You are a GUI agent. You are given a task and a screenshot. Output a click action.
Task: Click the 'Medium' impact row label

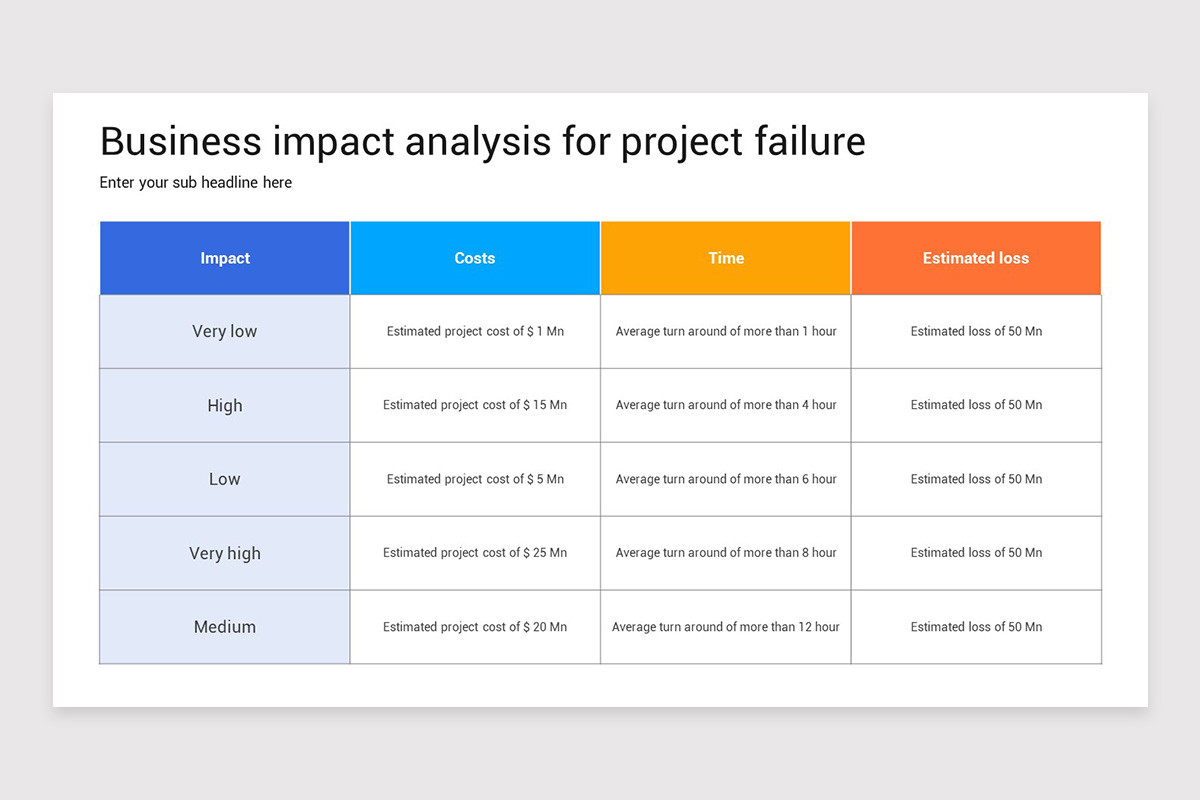[225, 627]
